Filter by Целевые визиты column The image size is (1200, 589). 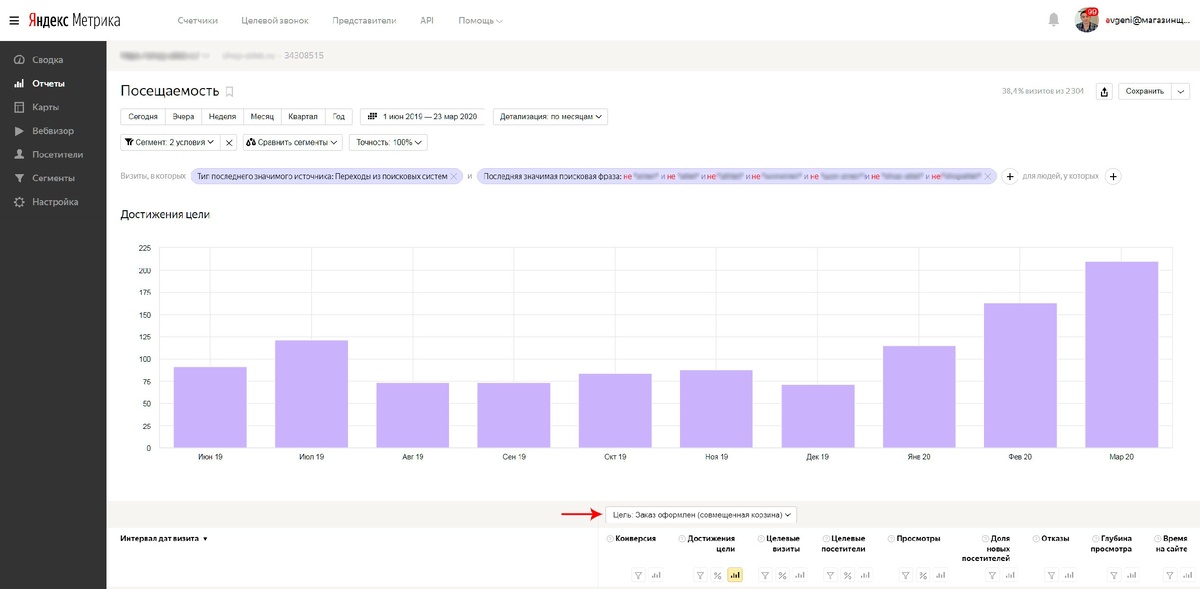(765, 575)
